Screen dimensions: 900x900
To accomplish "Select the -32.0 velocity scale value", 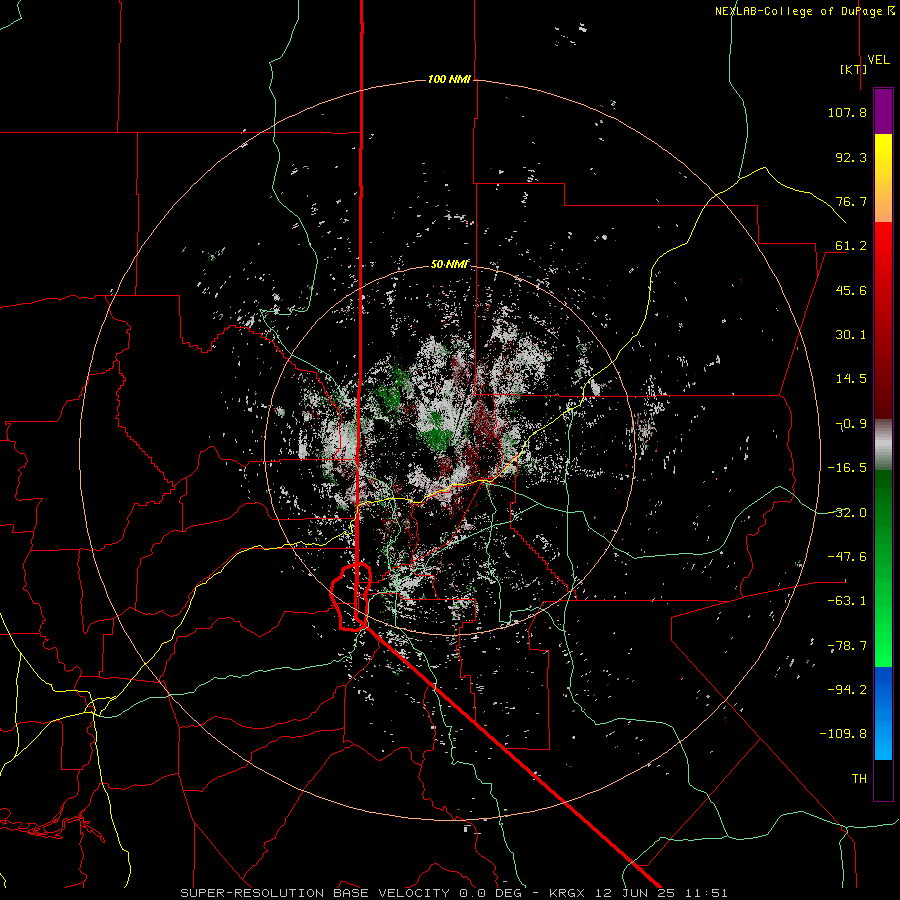I will [x=847, y=513].
